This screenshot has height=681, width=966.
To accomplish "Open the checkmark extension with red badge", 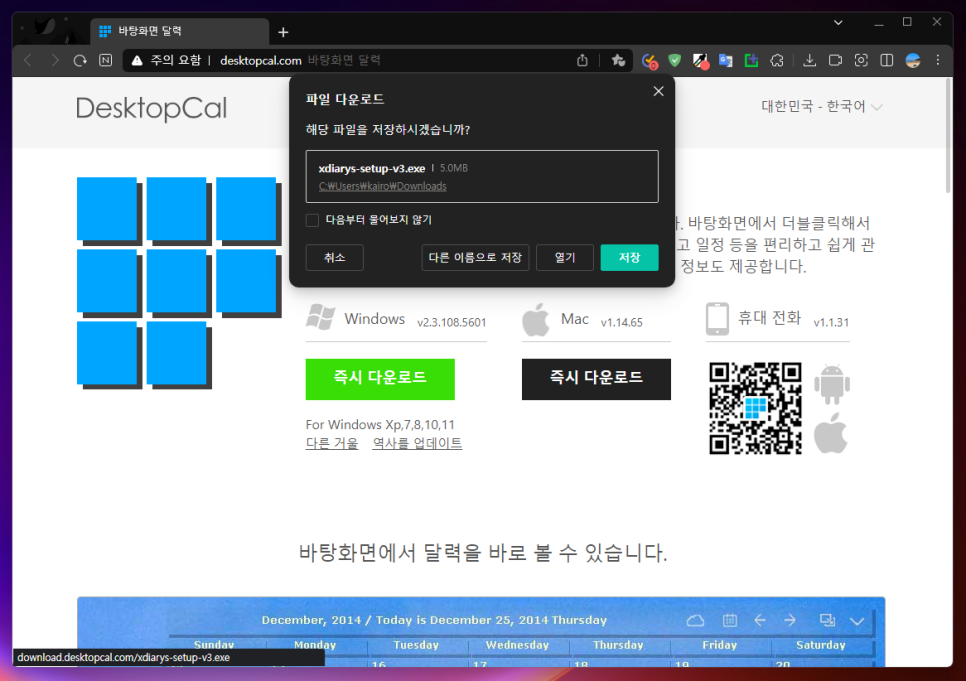I will 649,60.
